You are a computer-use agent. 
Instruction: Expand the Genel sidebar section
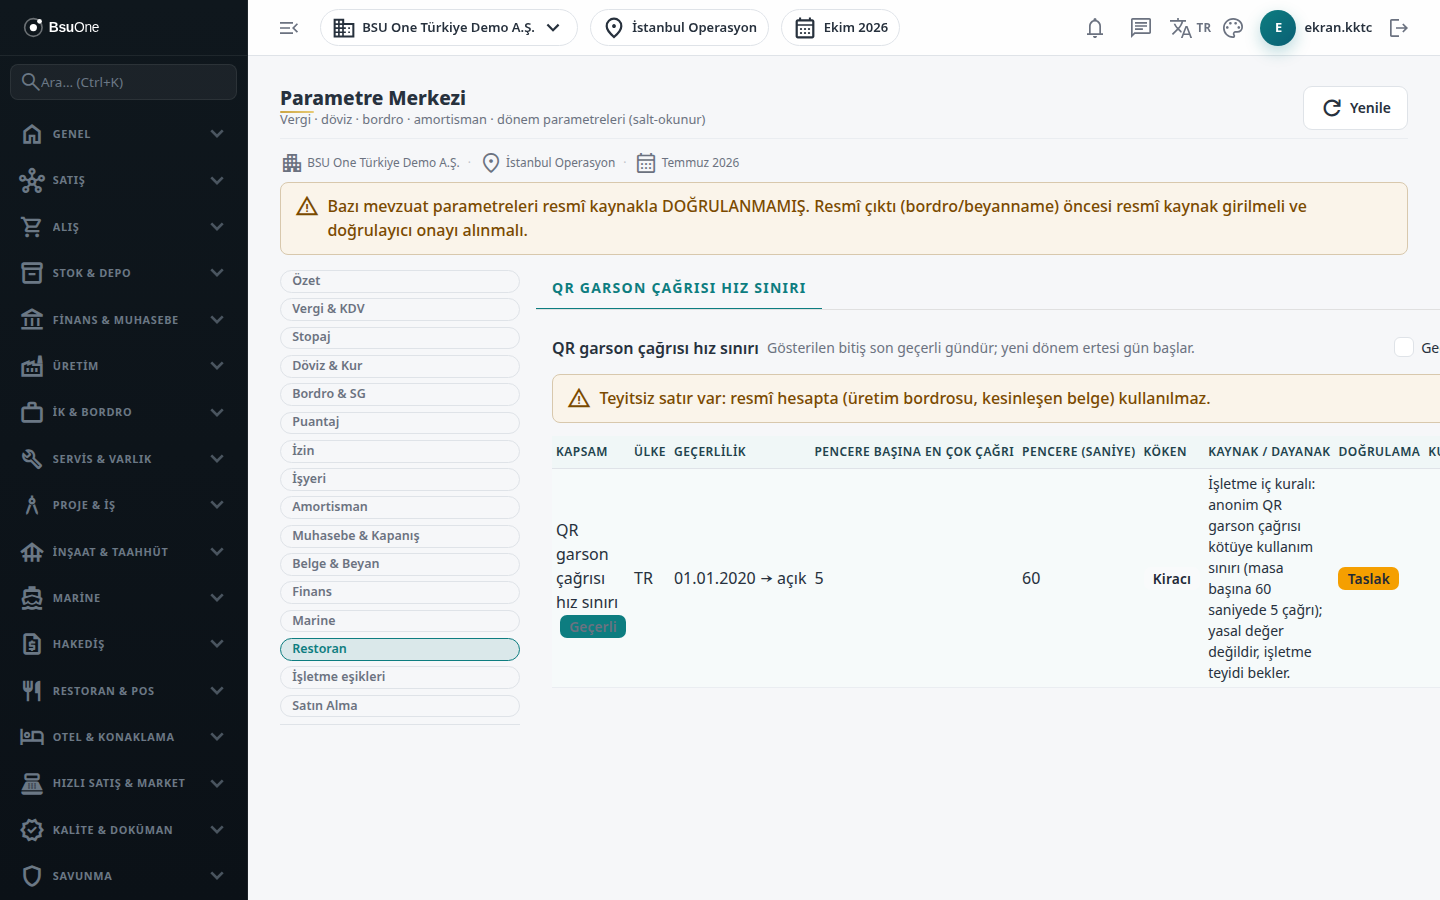click(124, 134)
